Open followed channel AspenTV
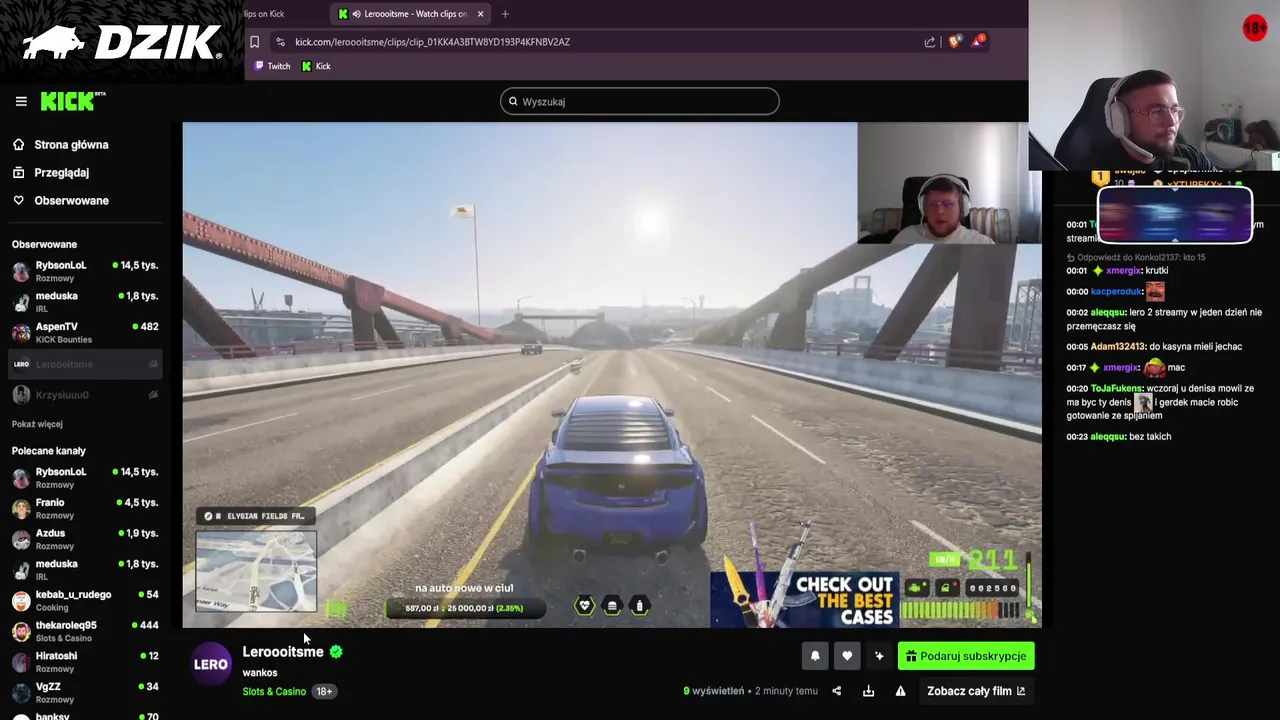Viewport: 1280px width, 720px height. 85,333
